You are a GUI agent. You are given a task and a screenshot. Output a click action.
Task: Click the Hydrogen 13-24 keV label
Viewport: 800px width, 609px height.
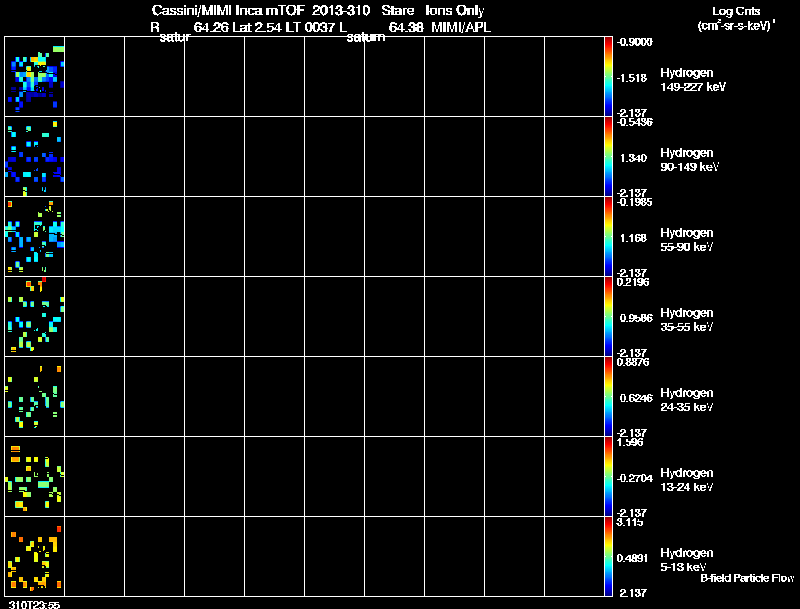pos(687,480)
